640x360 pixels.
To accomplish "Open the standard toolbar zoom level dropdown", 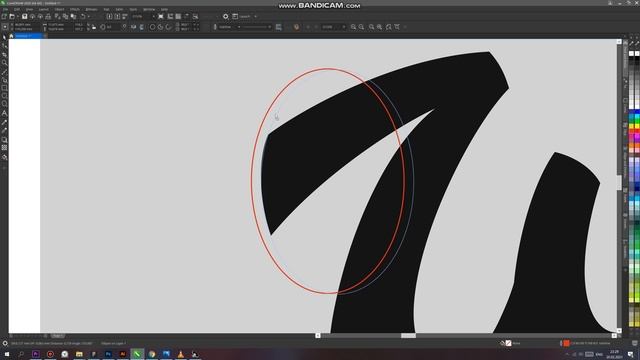I will pyautogui.click(x=153, y=16).
